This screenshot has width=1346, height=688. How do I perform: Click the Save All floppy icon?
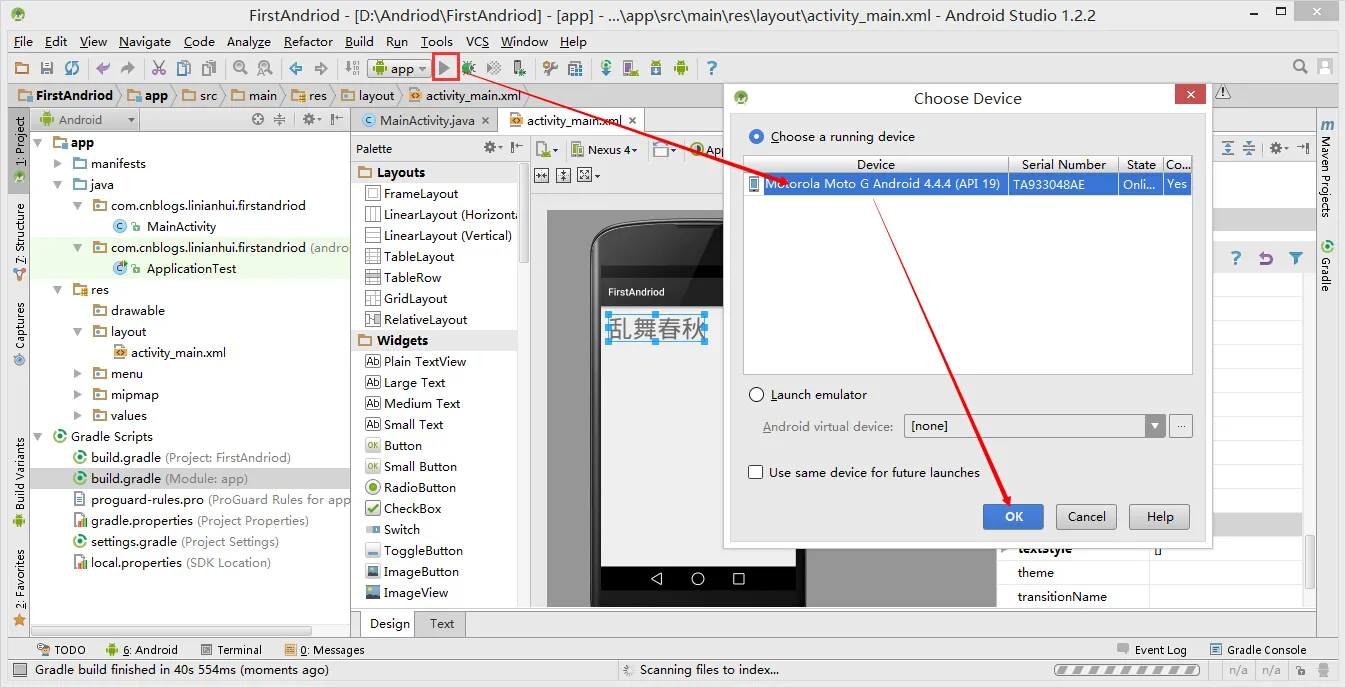point(47,68)
